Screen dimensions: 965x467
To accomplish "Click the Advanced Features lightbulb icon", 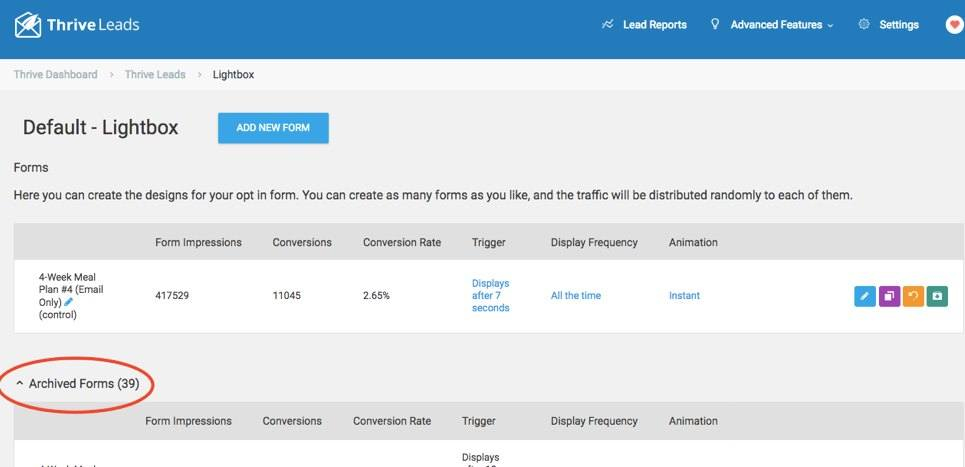I will [715, 24].
